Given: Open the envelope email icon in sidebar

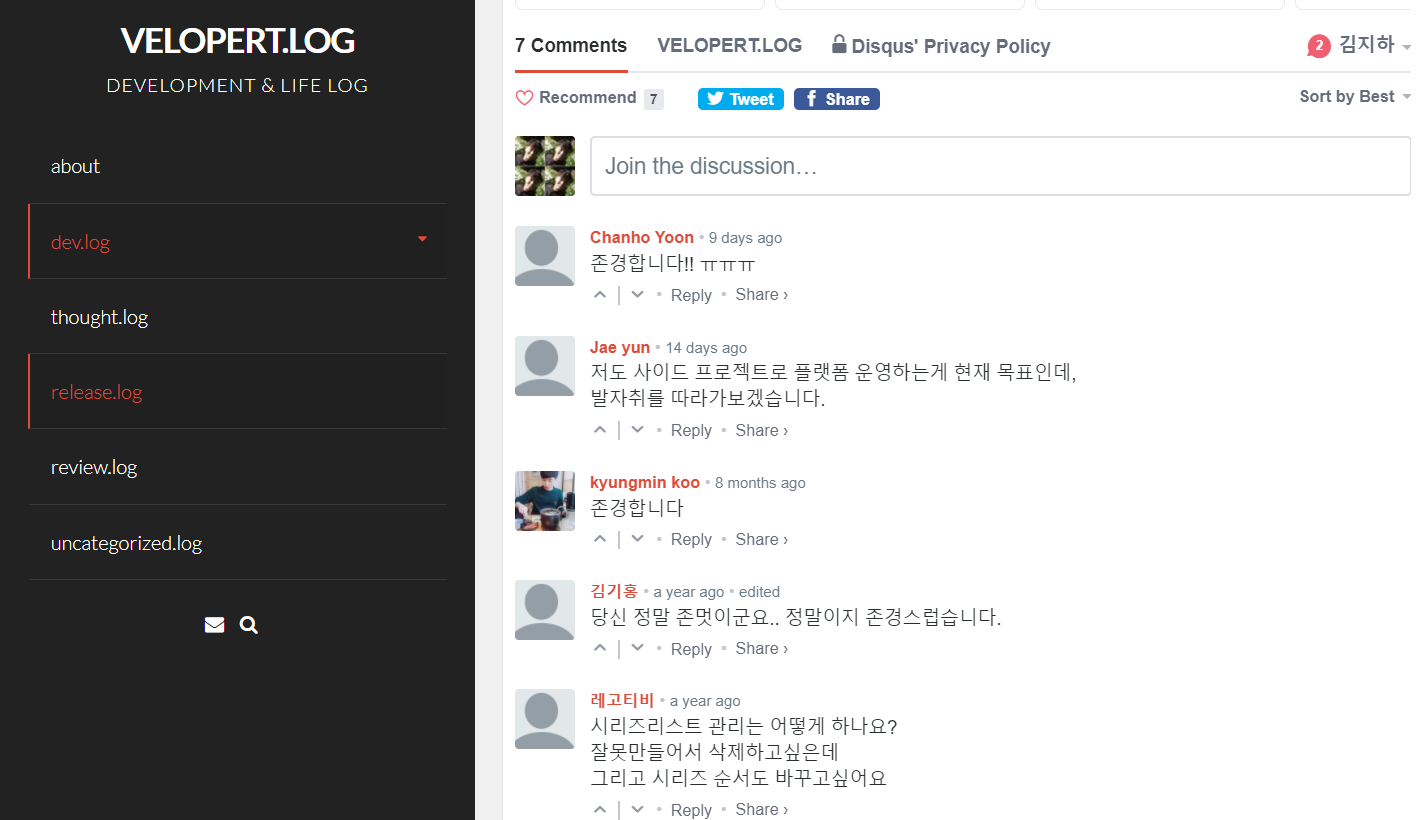Looking at the screenshot, I should (214, 625).
